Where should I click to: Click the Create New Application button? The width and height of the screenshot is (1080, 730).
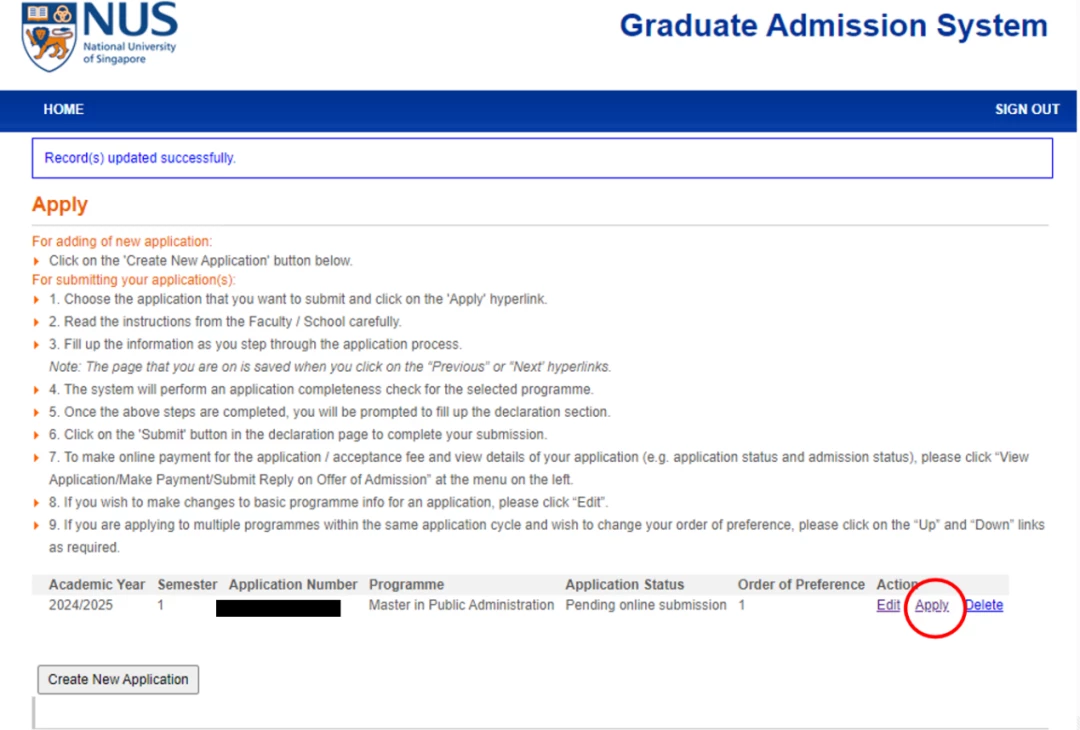[x=118, y=679]
